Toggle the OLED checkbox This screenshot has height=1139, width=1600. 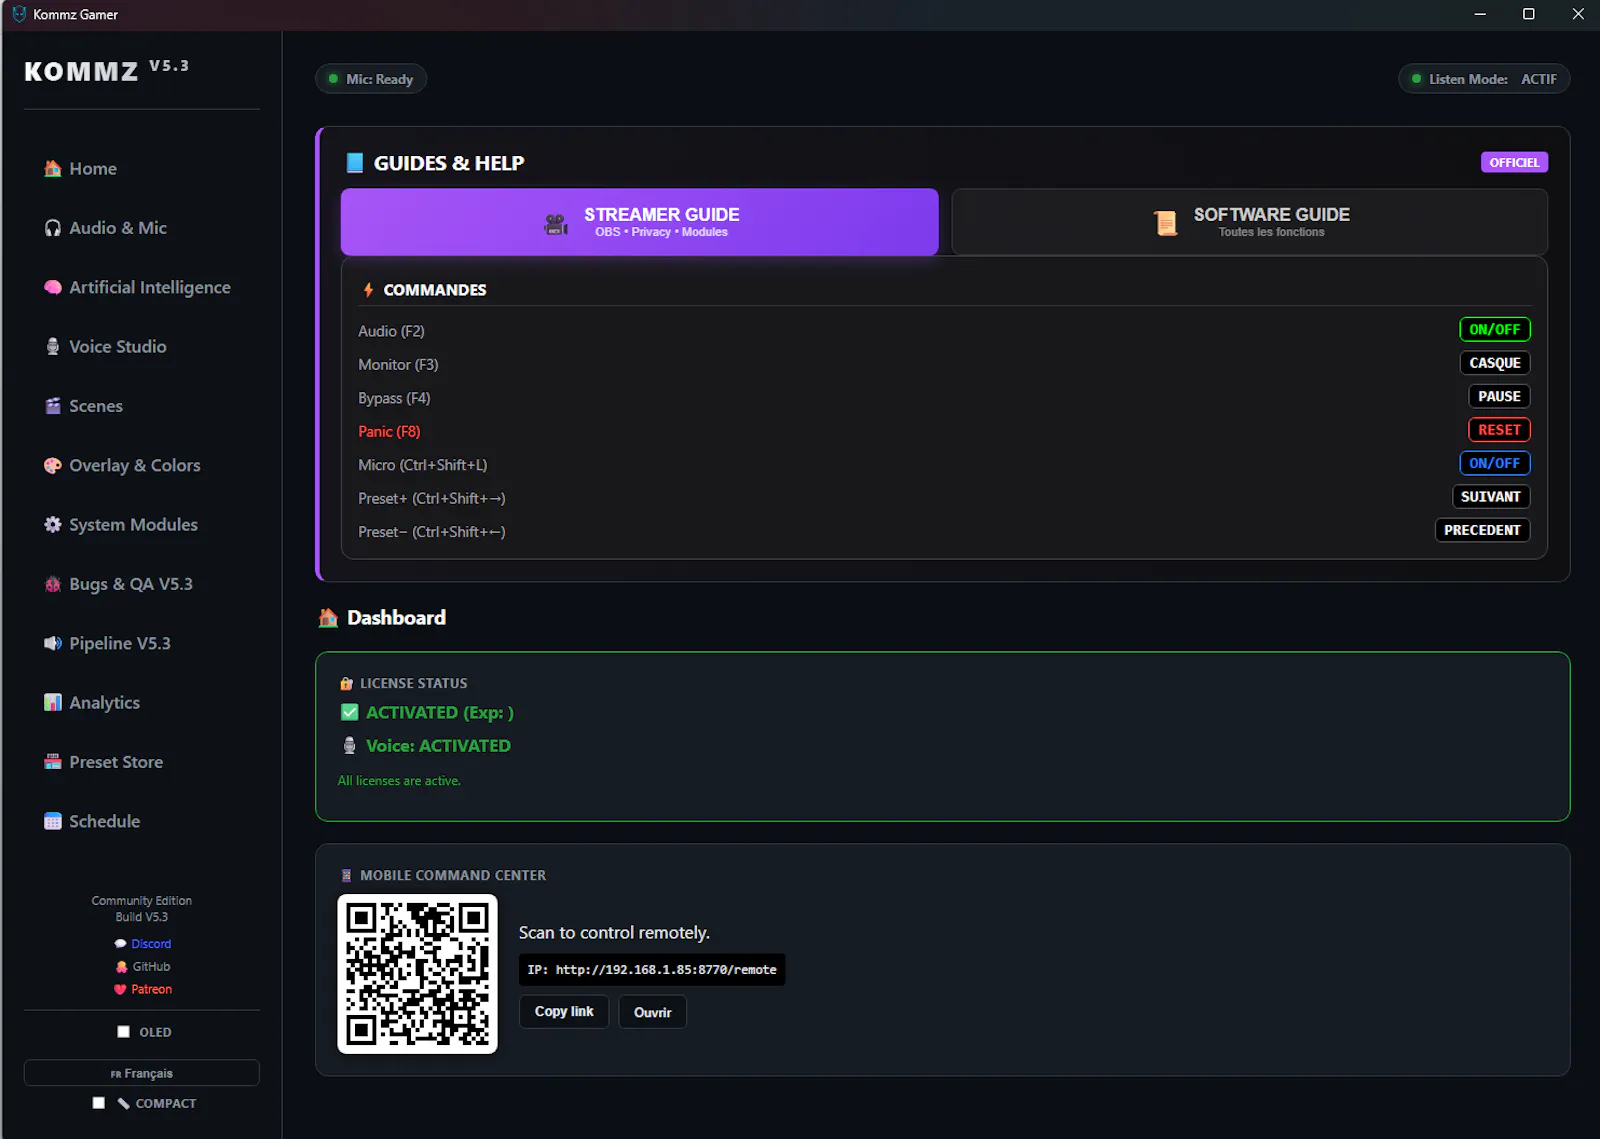[x=124, y=1032]
